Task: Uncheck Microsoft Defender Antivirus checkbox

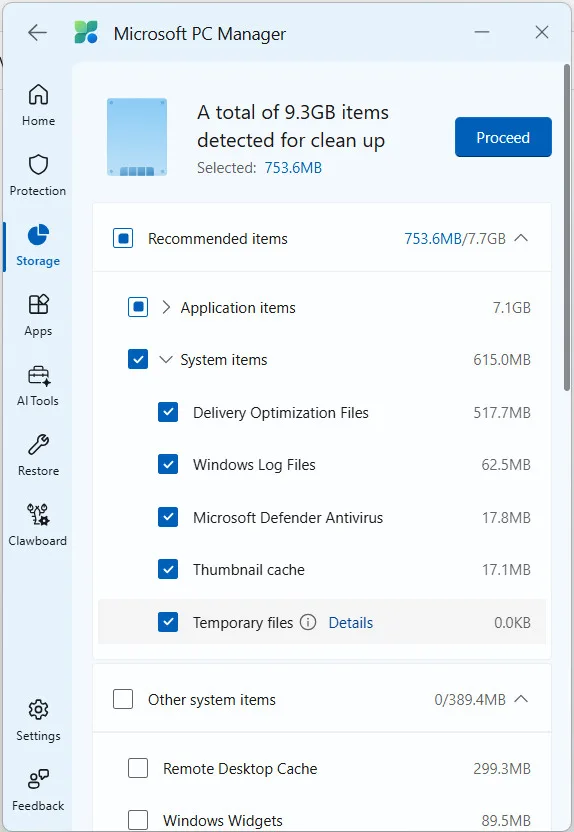Action: click(168, 517)
